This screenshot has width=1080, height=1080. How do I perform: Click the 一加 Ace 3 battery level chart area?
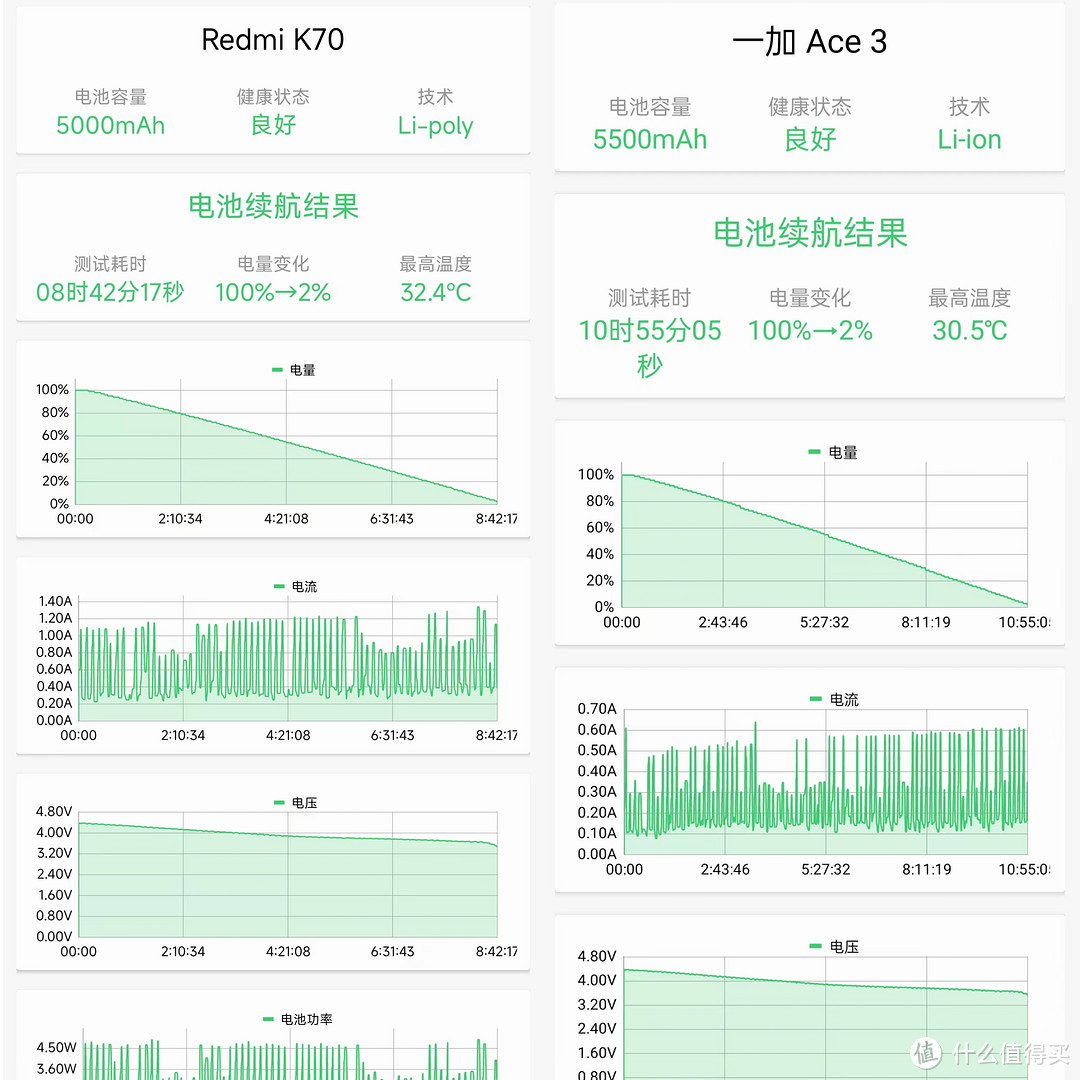coord(824,535)
